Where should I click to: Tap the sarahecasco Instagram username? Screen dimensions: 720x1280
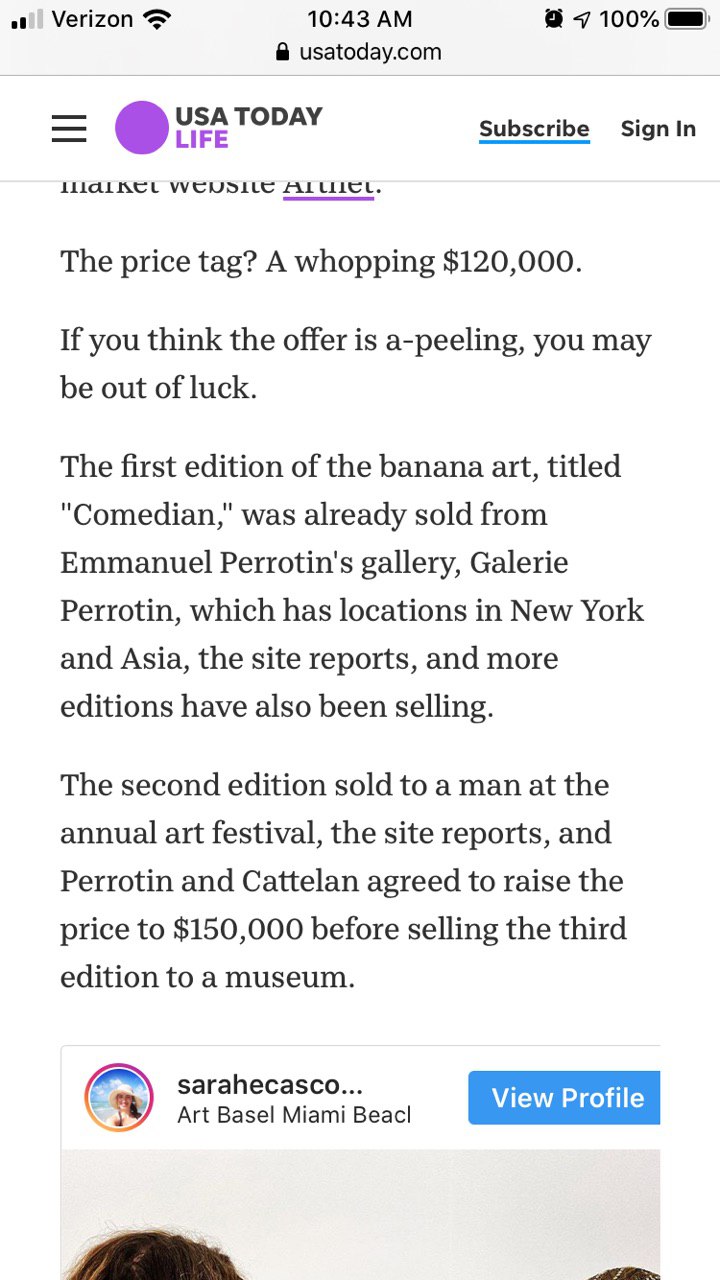269,1084
